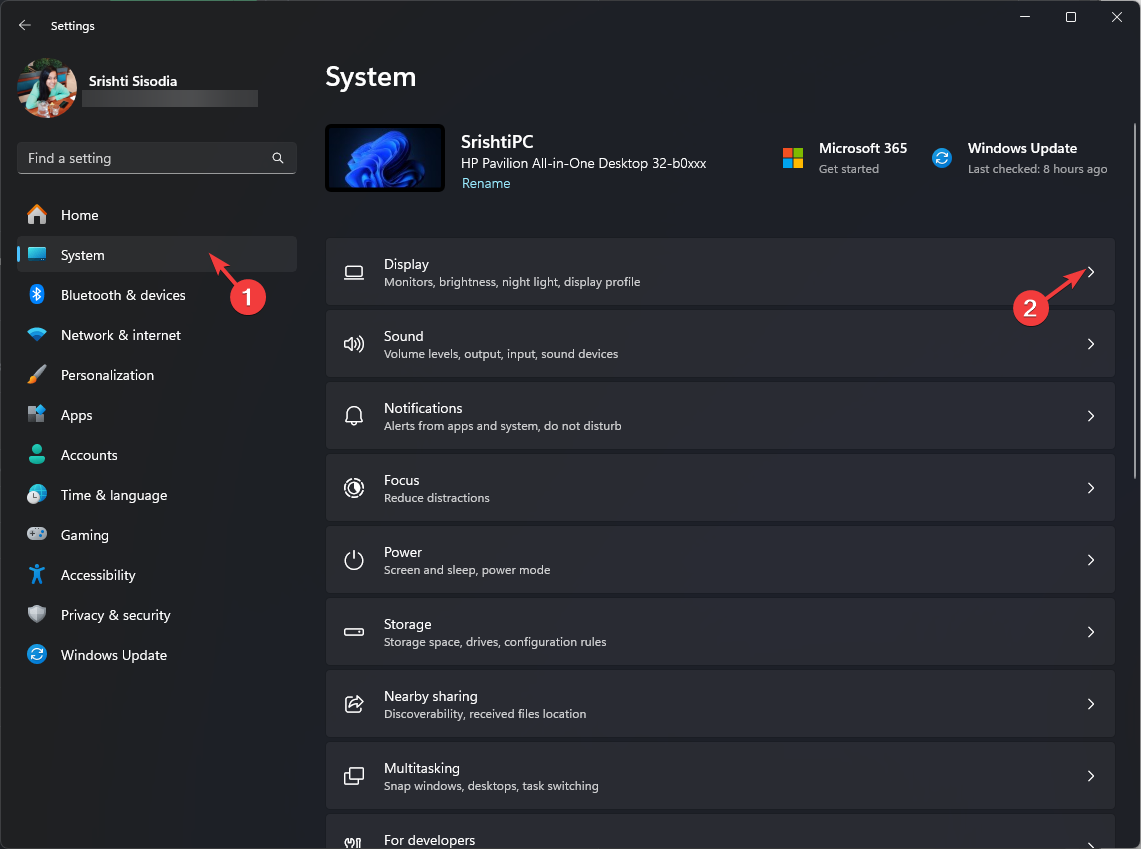Click the Rename link under PC name
The height and width of the screenshot is (849, 1141).
tap(486, 184)
